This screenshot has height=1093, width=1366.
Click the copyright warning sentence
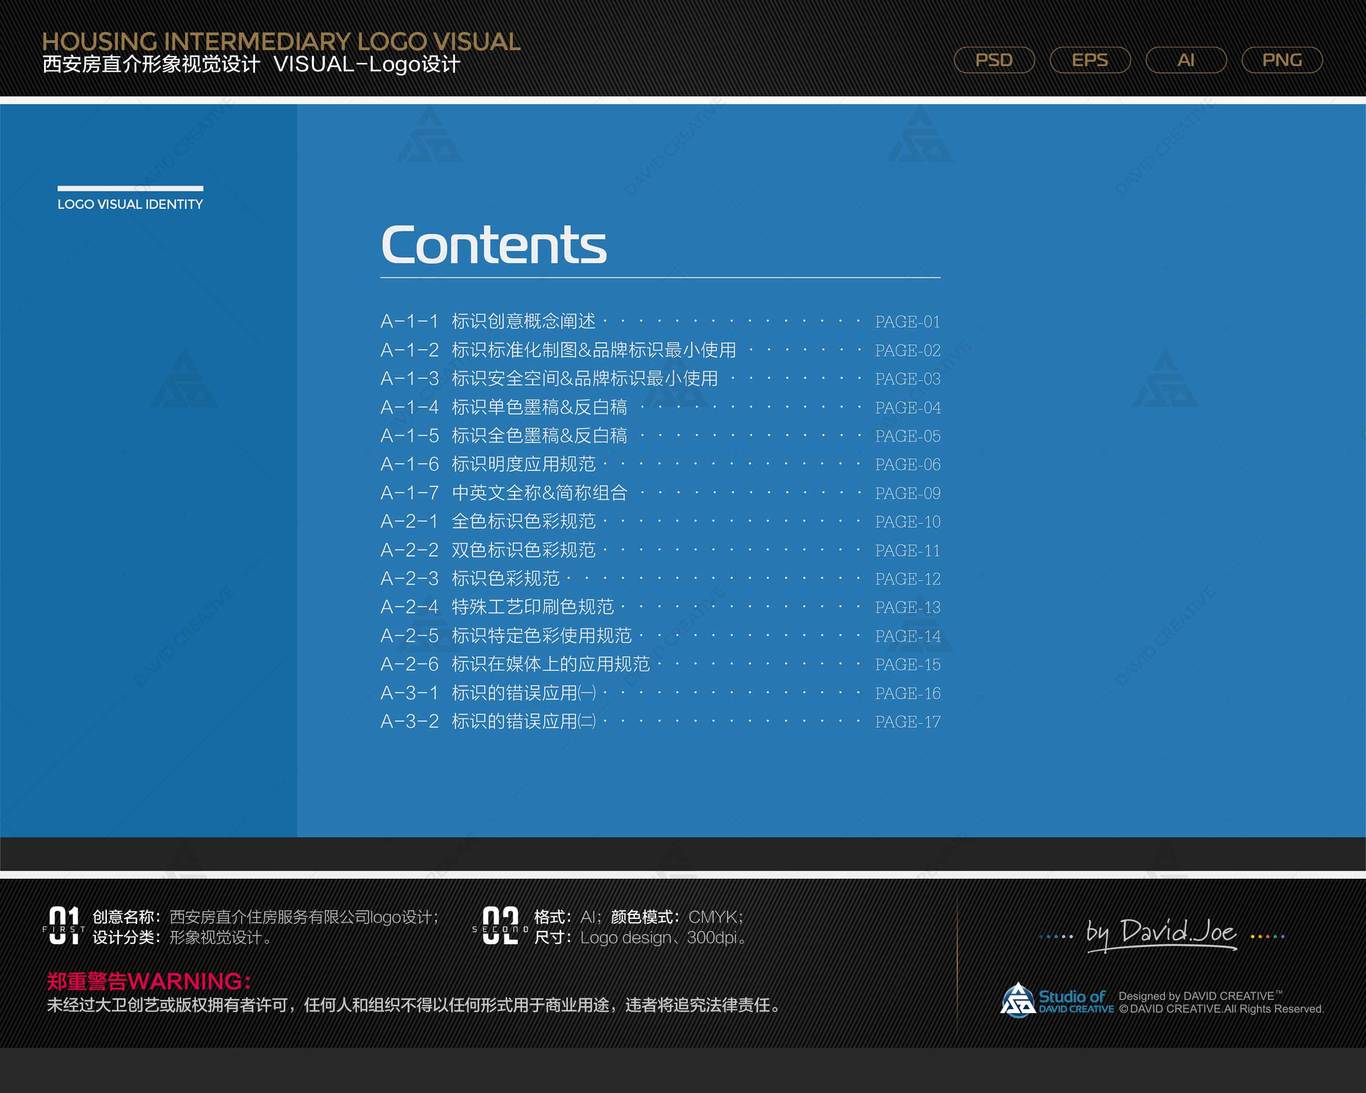point(415,1005)
